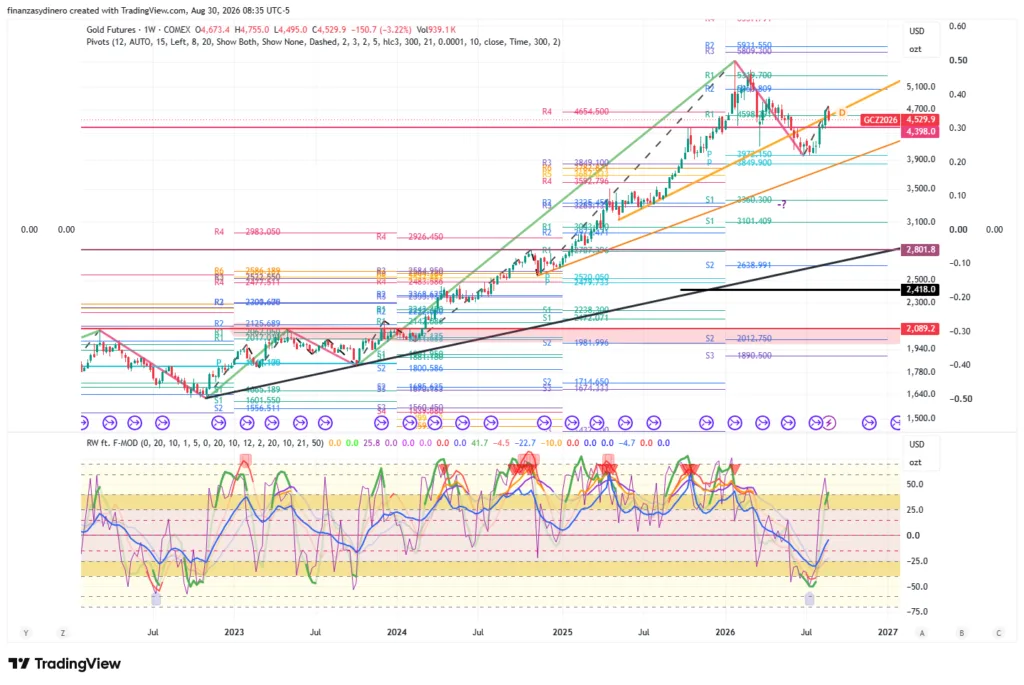The width and height of the screenshot is (1024, 685).
Task: Click the pivot level label 2638.991
Action: (x=754, y=265)
